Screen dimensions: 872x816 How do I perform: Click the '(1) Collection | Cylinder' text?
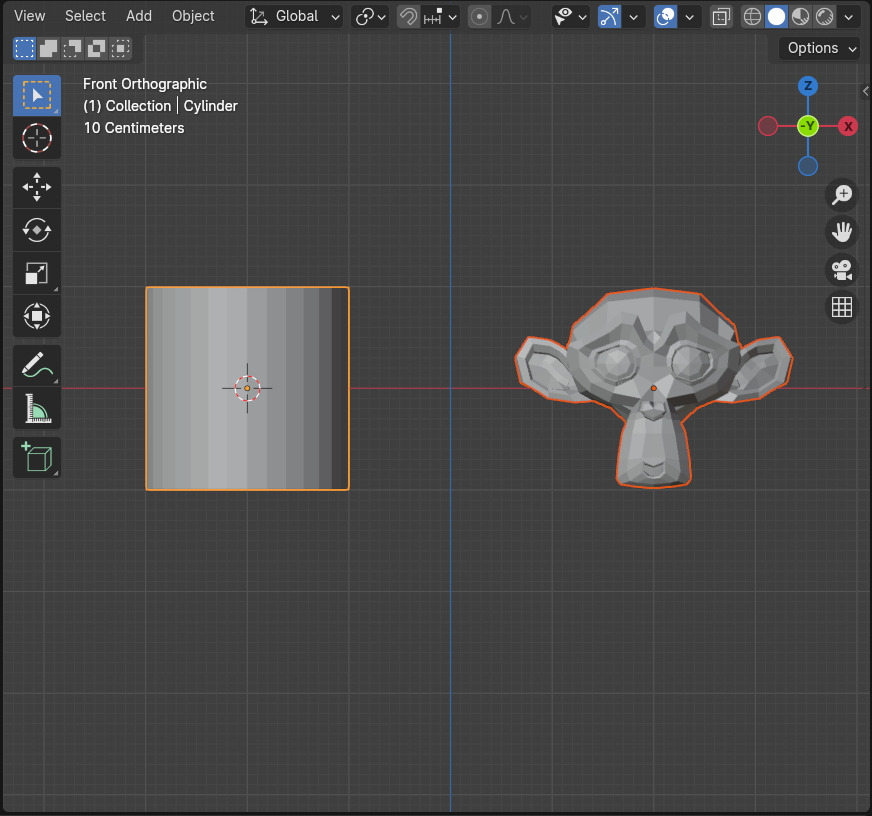(160, 106)
